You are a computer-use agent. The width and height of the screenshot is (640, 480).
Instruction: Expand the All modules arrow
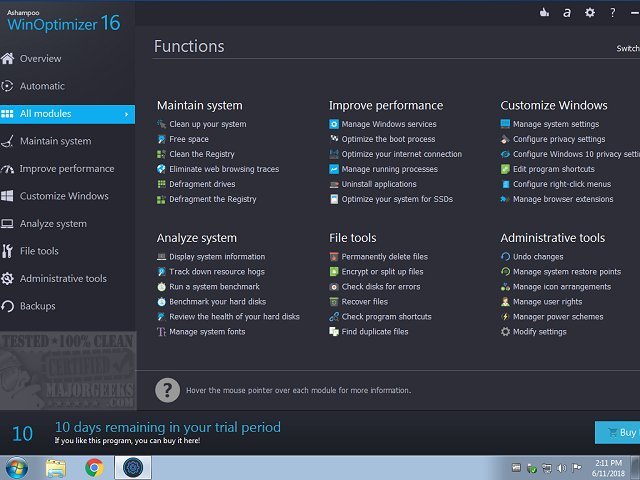(127, 114)
